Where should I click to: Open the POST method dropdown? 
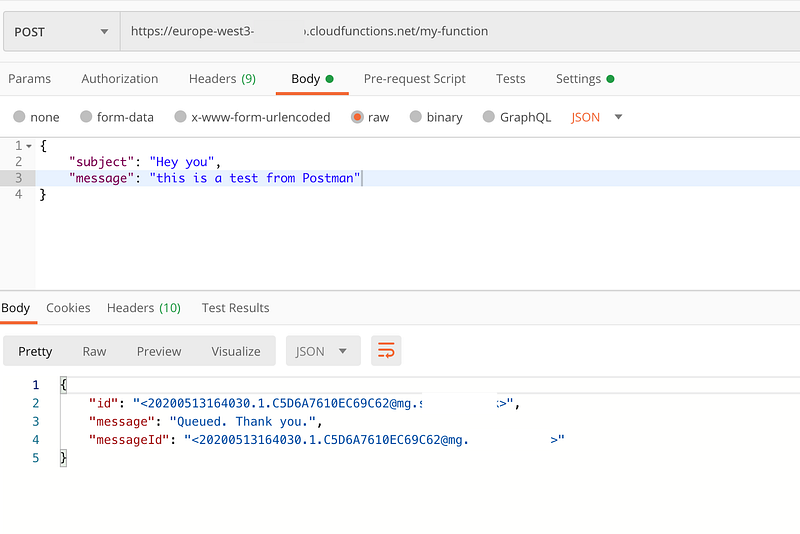[x=61, y=32]
